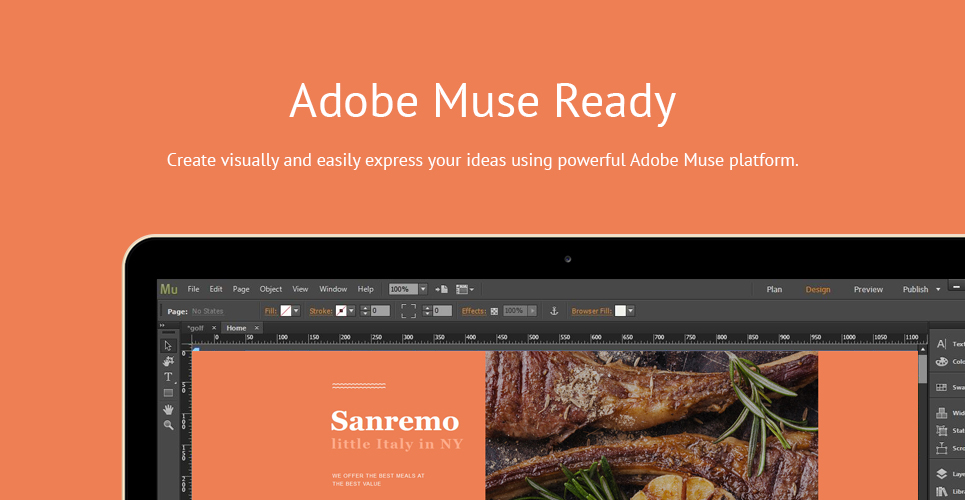The height and width of the screenshot is (500, 965).
Task: Open the States panel icon
Action: [942, 431]
